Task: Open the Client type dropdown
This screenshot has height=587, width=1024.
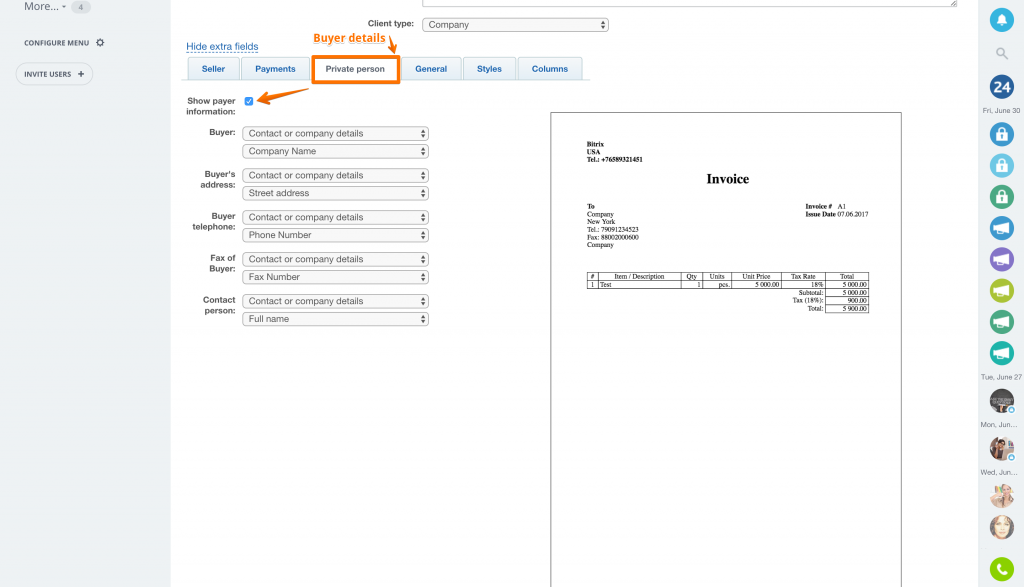Action: coord(515,25)
